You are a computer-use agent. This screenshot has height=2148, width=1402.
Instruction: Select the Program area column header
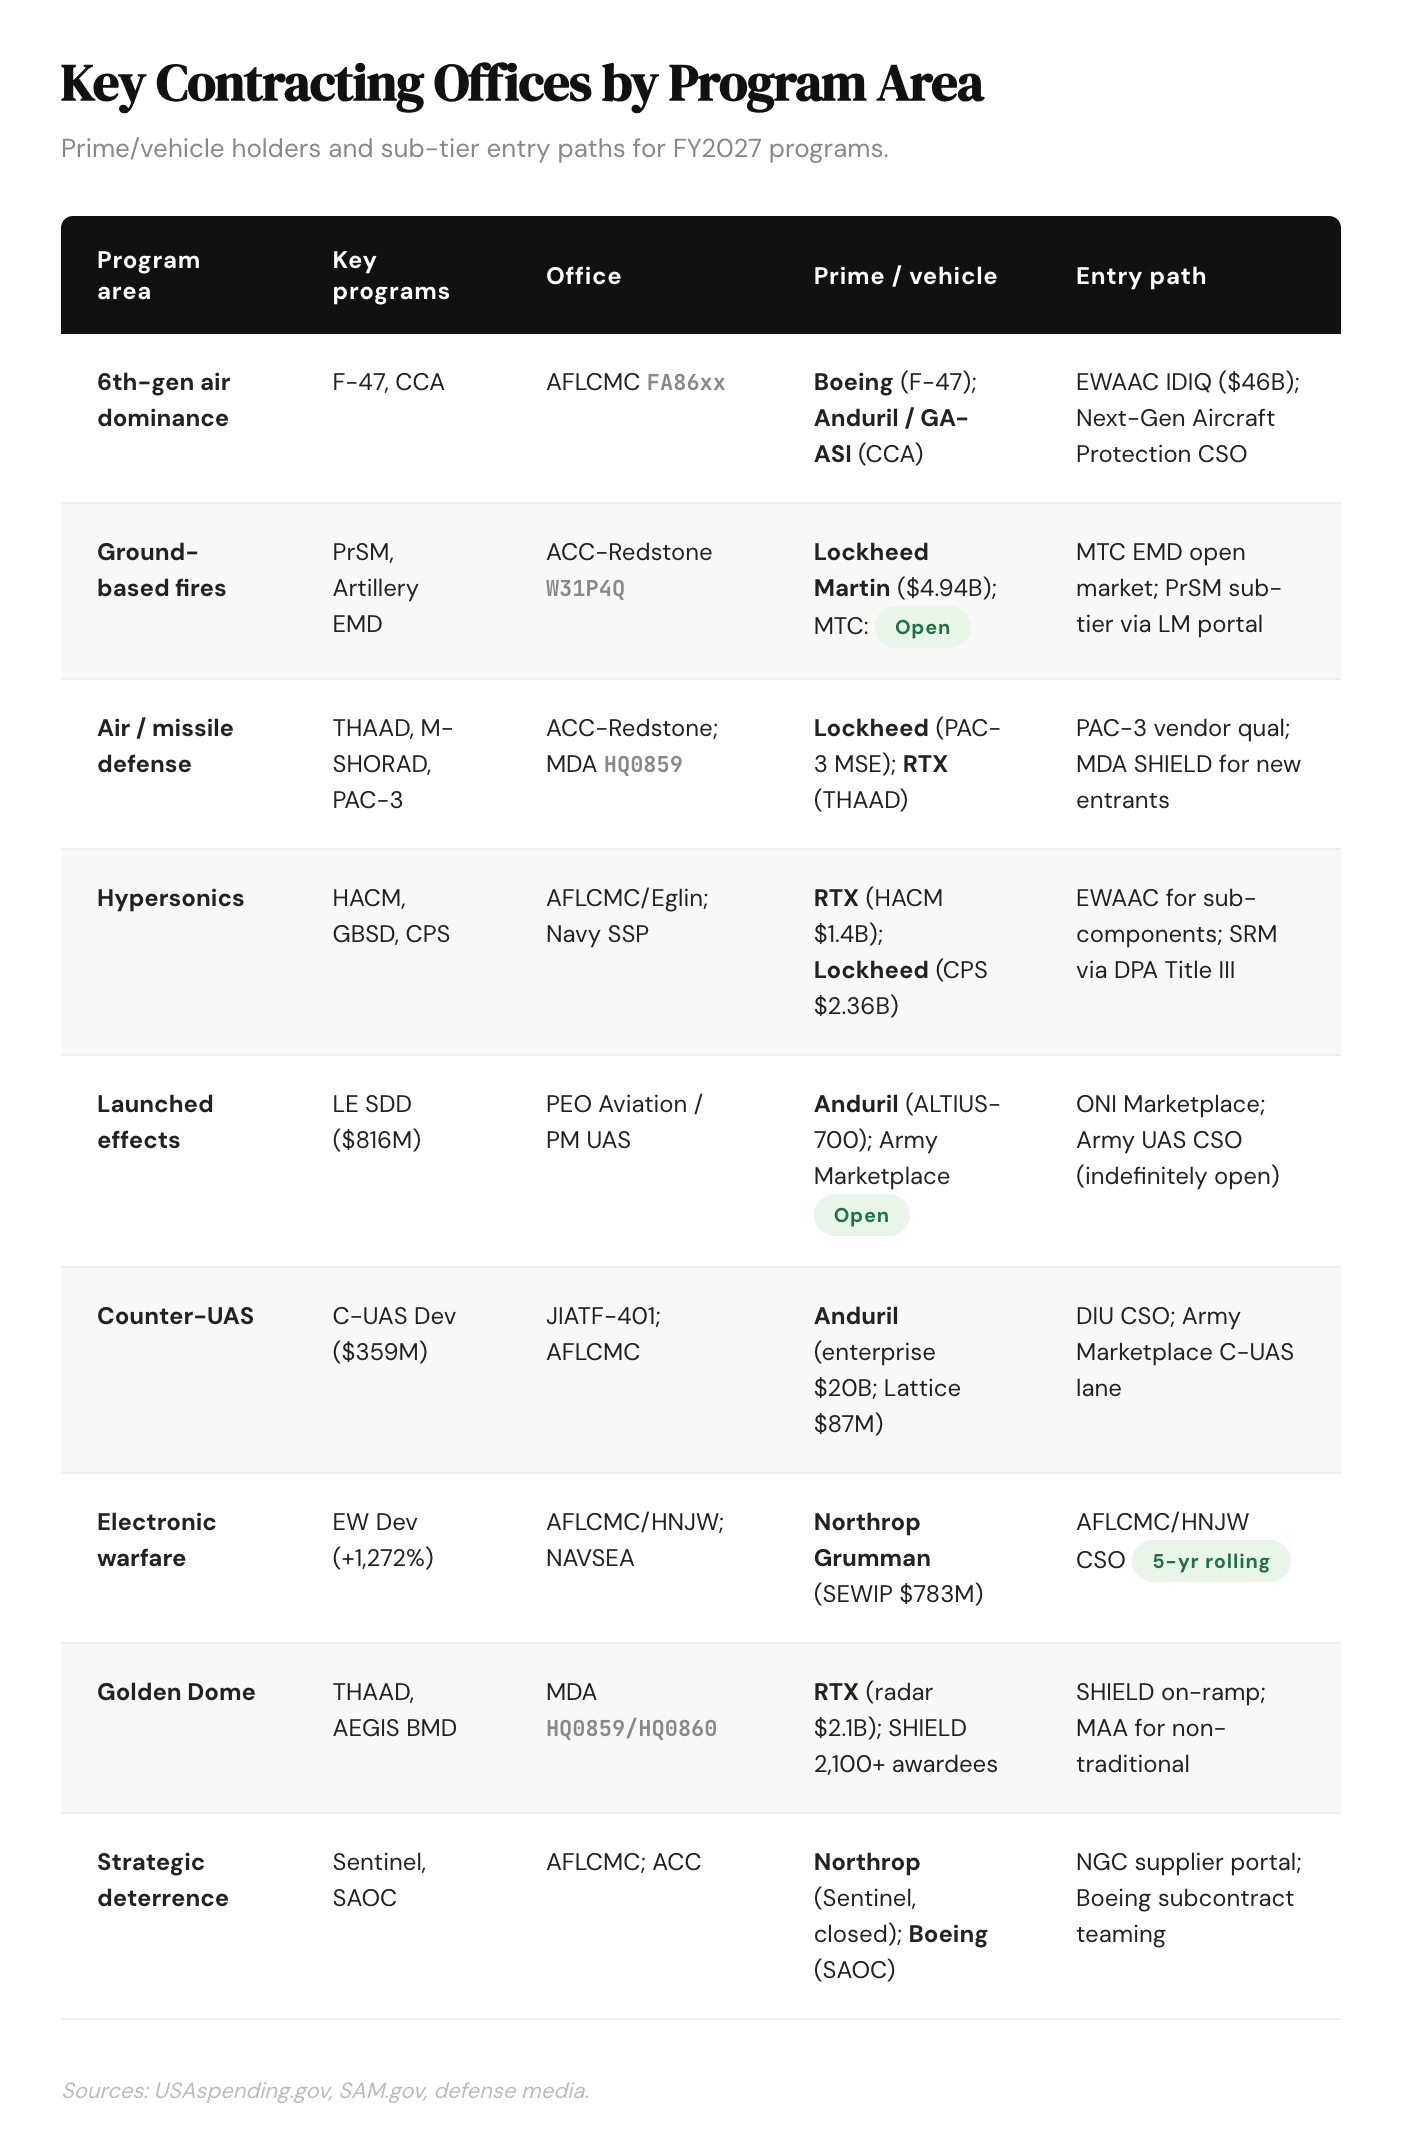148,275
